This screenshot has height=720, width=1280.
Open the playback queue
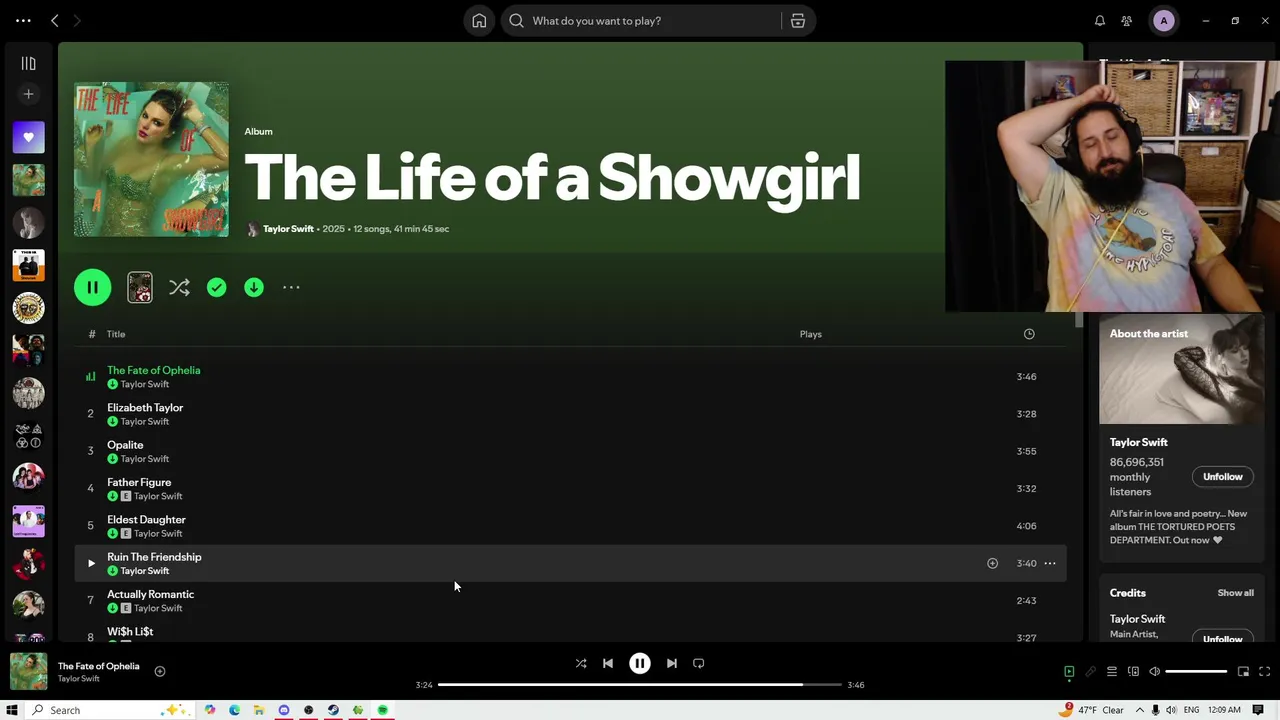click(1112, 672)
